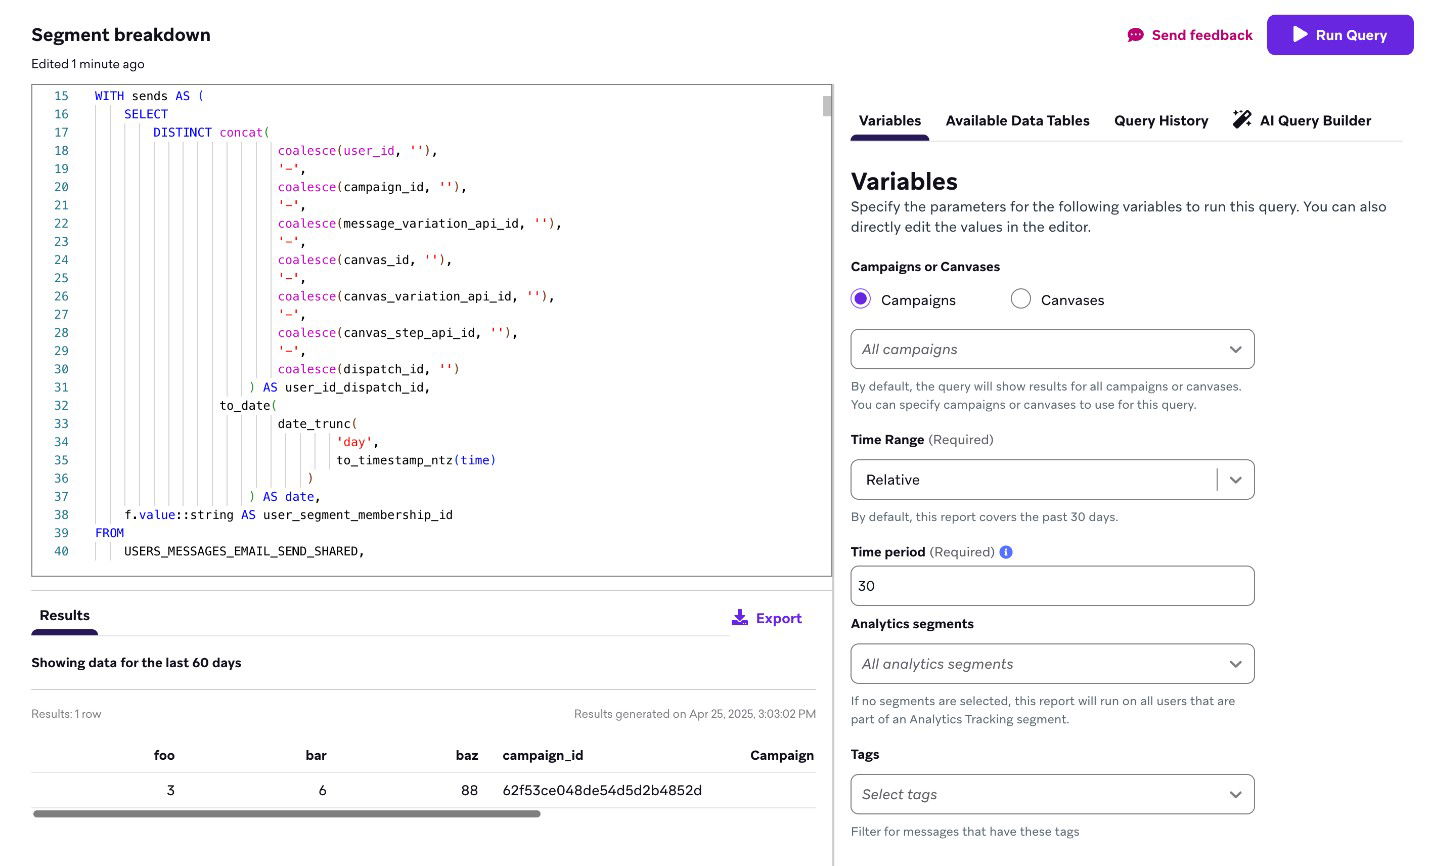Click the speech bubble icon beside Send feedback

click(x=1135, y=34)
